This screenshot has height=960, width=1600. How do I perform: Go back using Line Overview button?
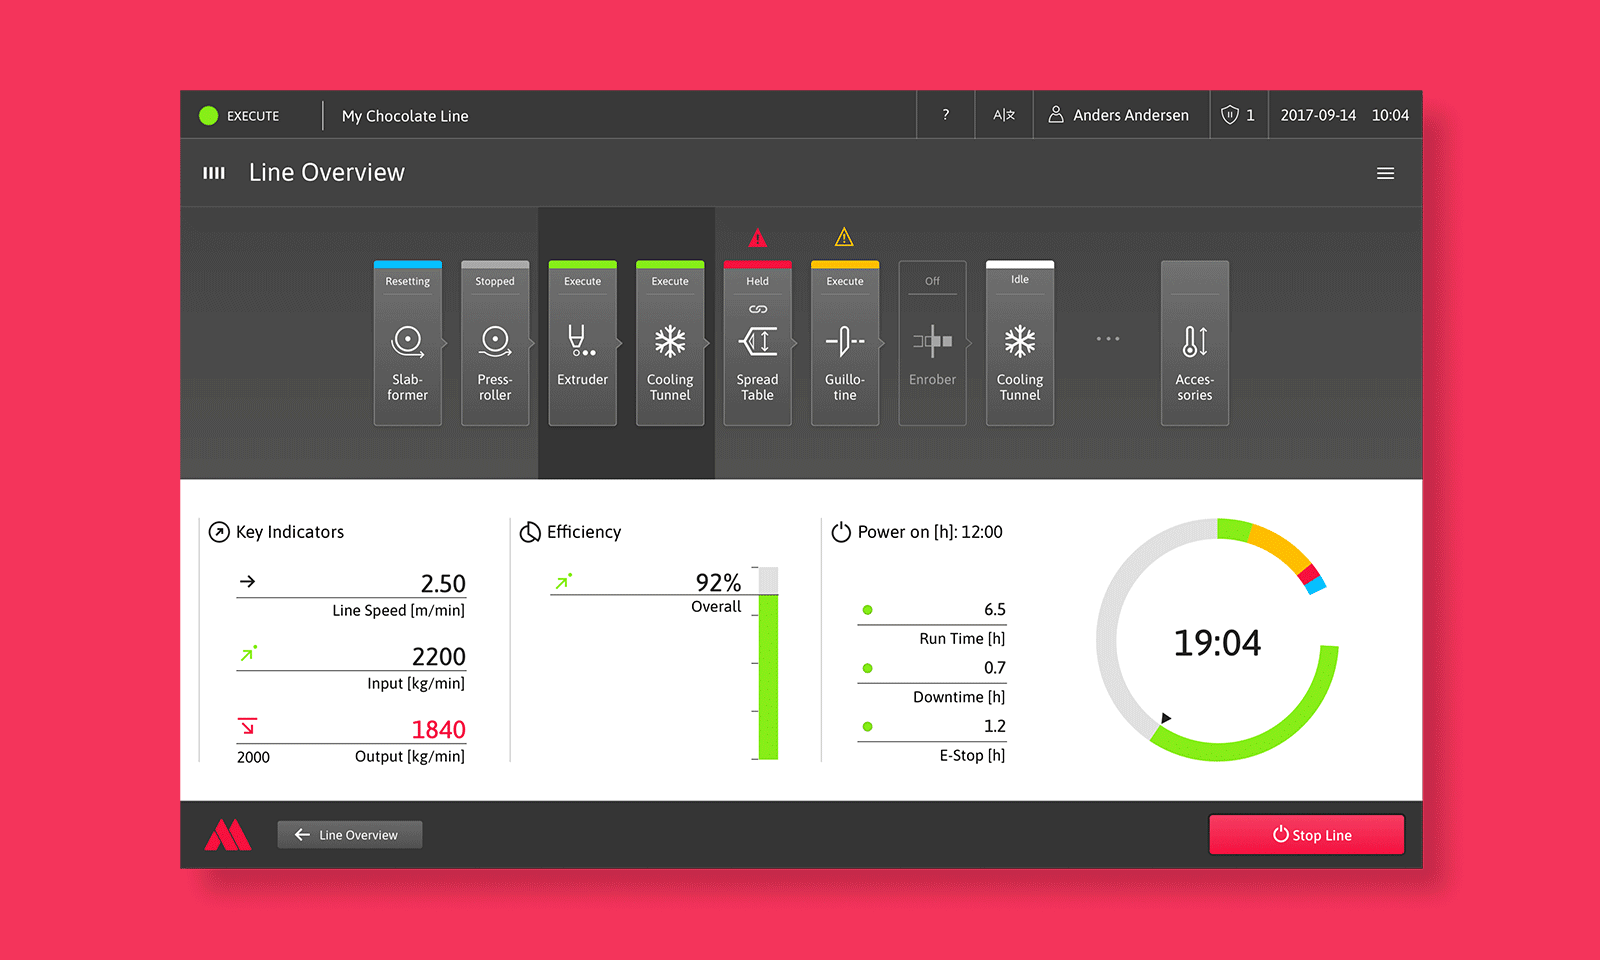(349, 835)
